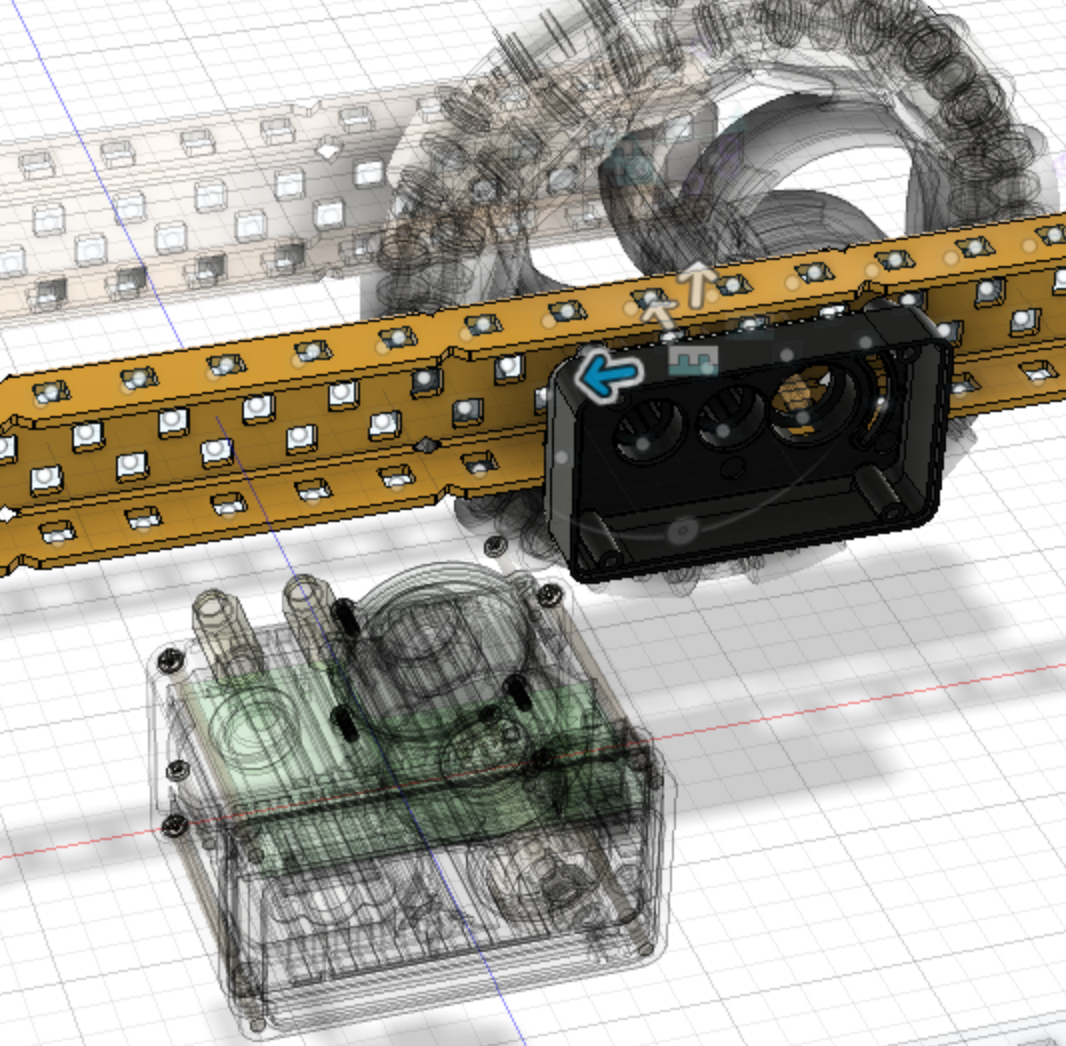Click the circular rotation handle on the arc
Viewport: 1066px width, 1046px height.
[x=682, y=531]
